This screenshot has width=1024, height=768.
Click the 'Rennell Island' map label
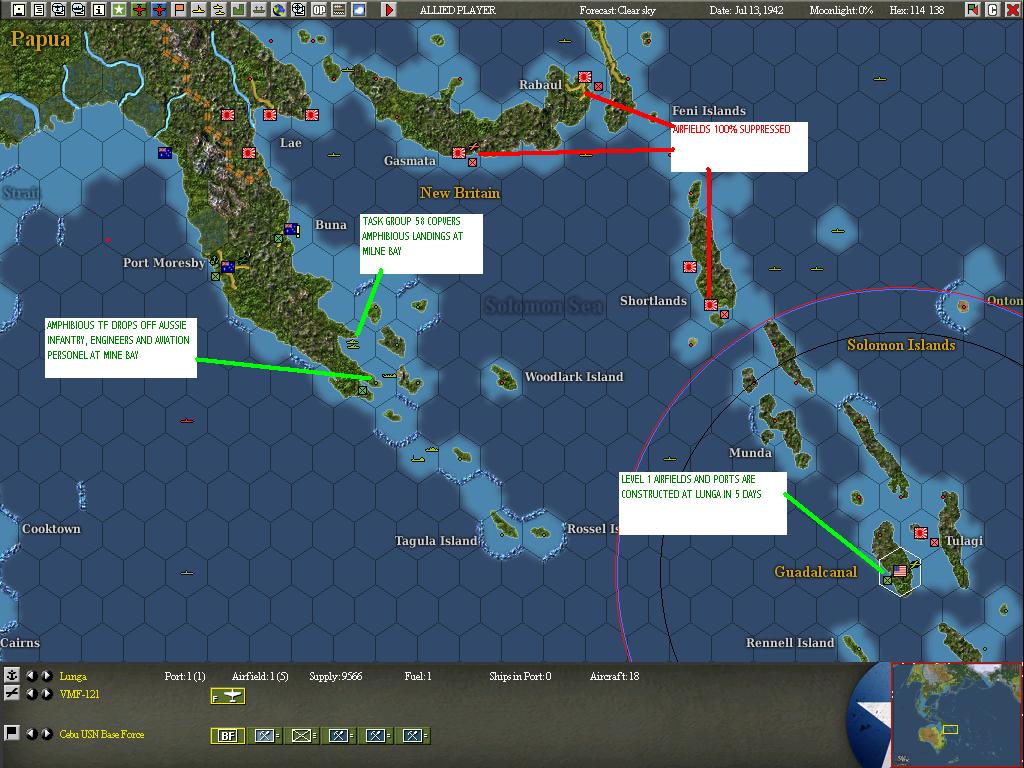coord(790,643)
